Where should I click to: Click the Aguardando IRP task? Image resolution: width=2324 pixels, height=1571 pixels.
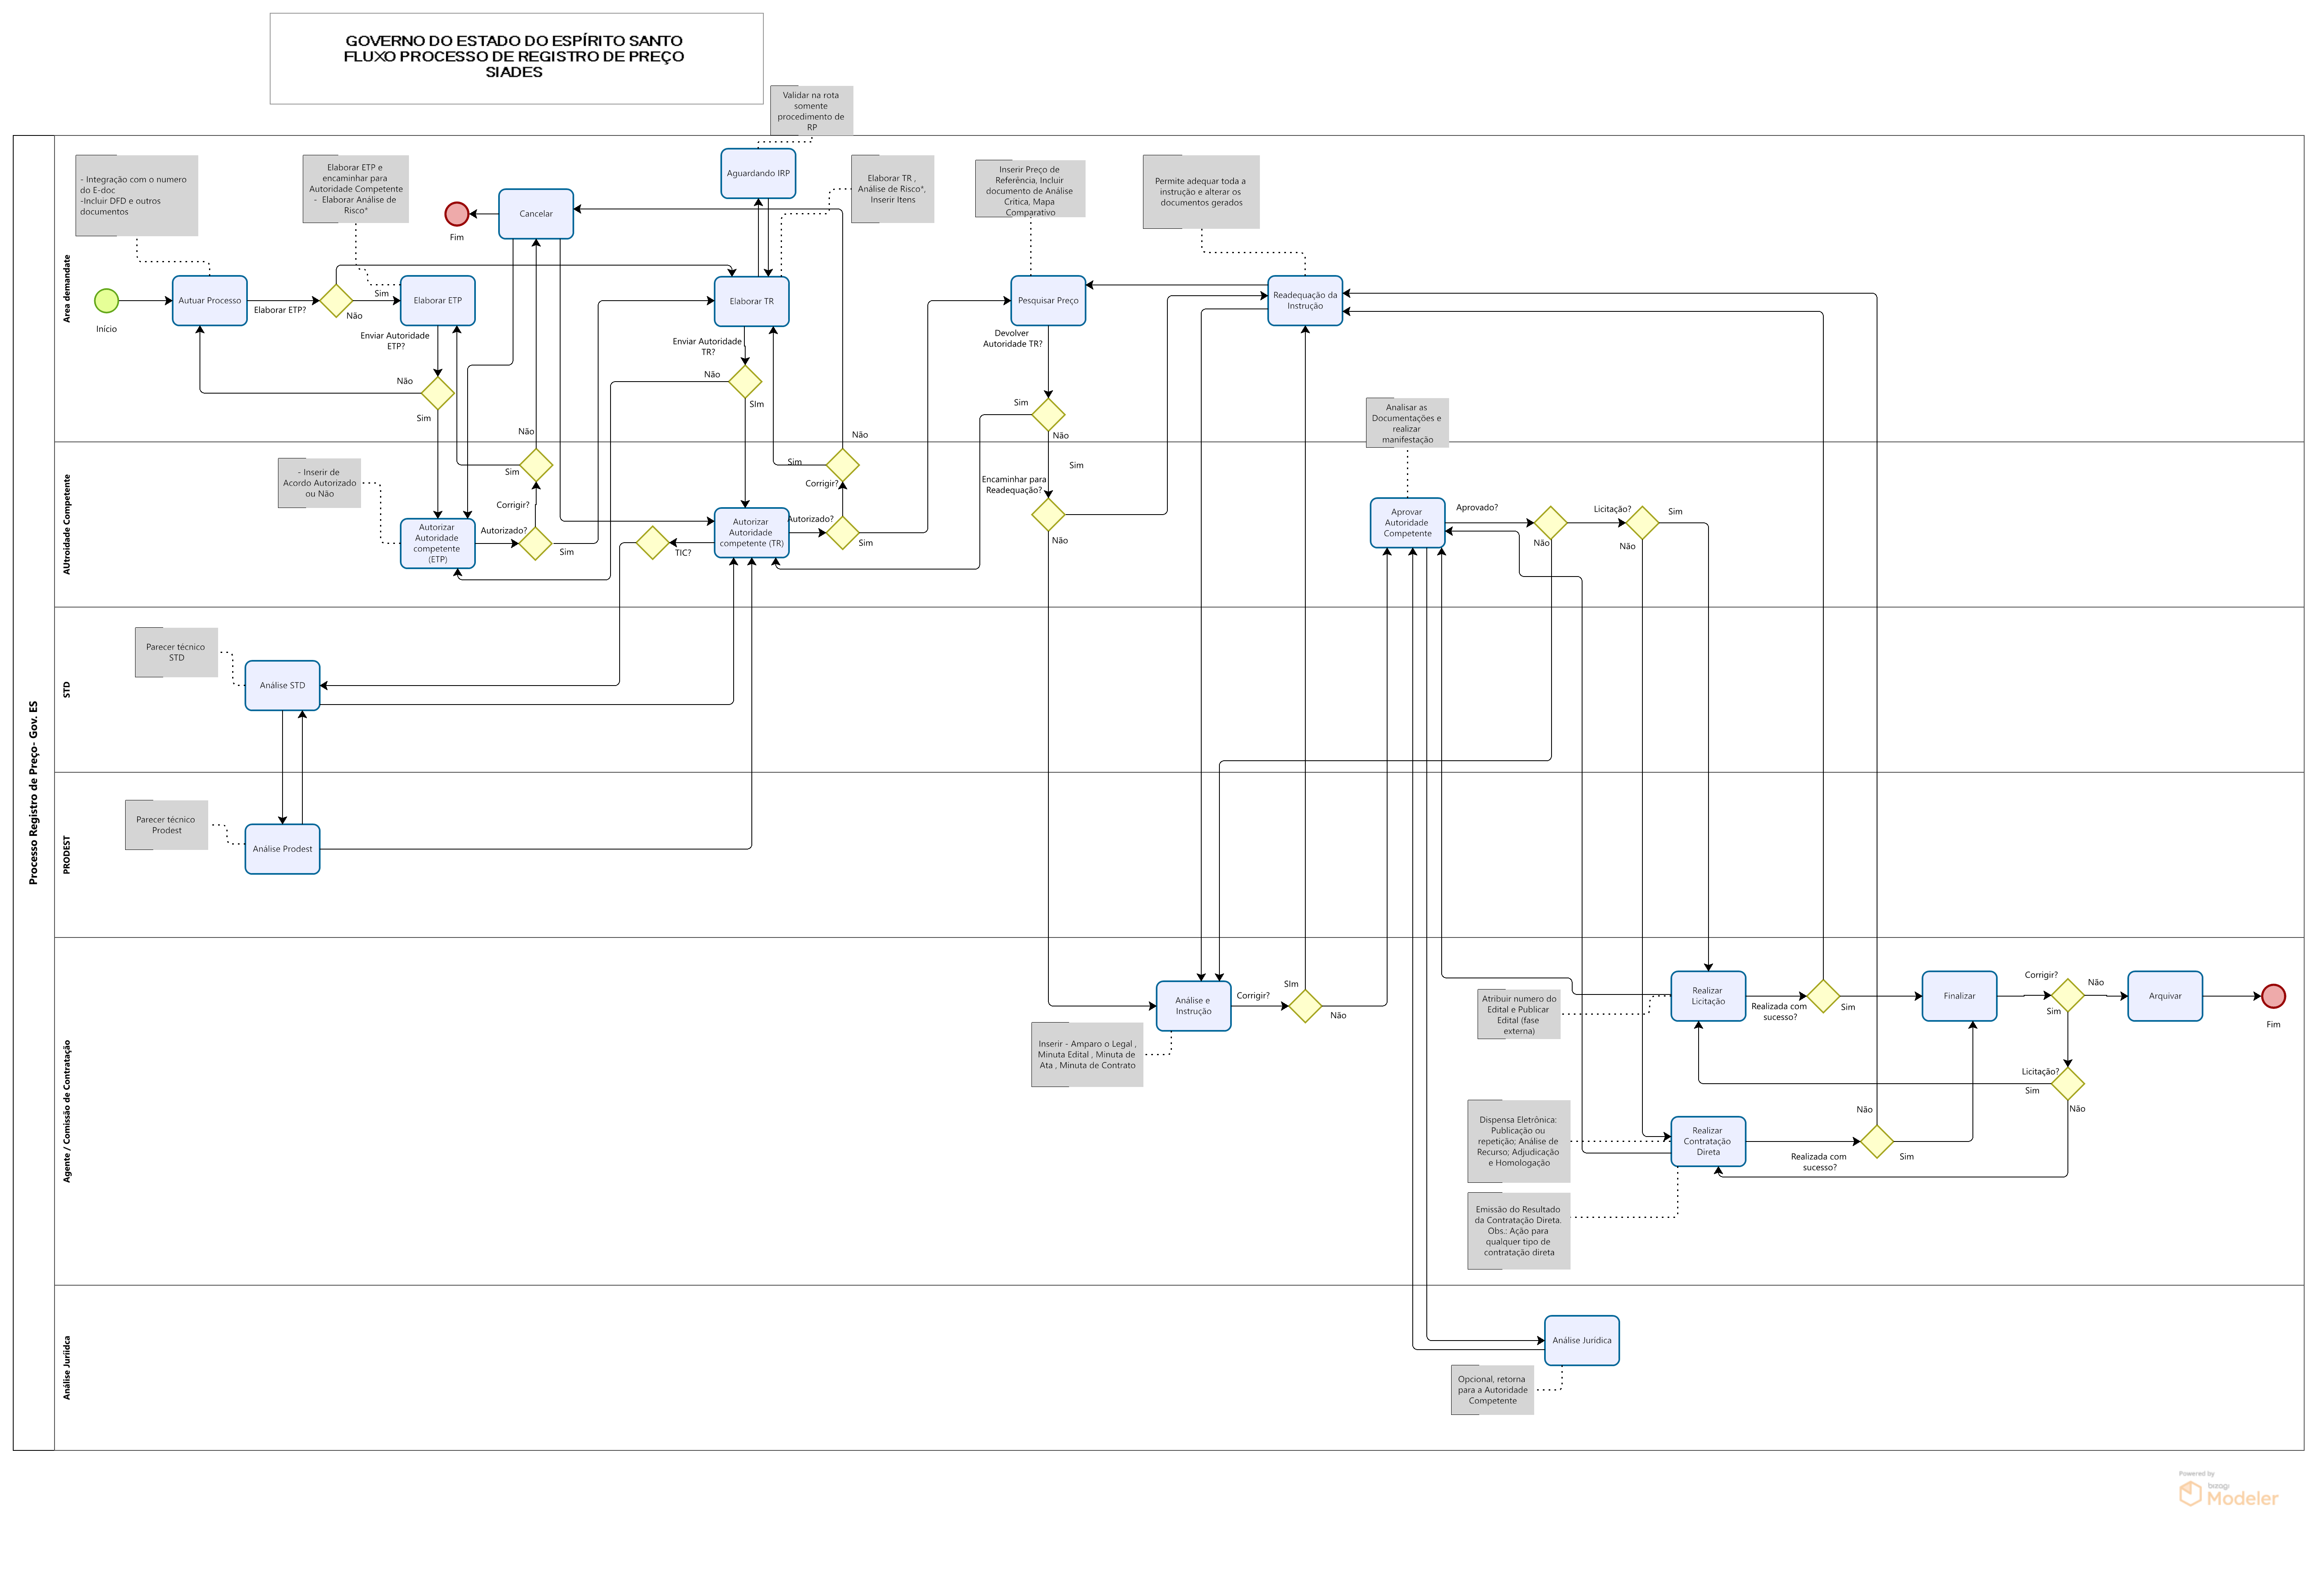tap(758, 173)
